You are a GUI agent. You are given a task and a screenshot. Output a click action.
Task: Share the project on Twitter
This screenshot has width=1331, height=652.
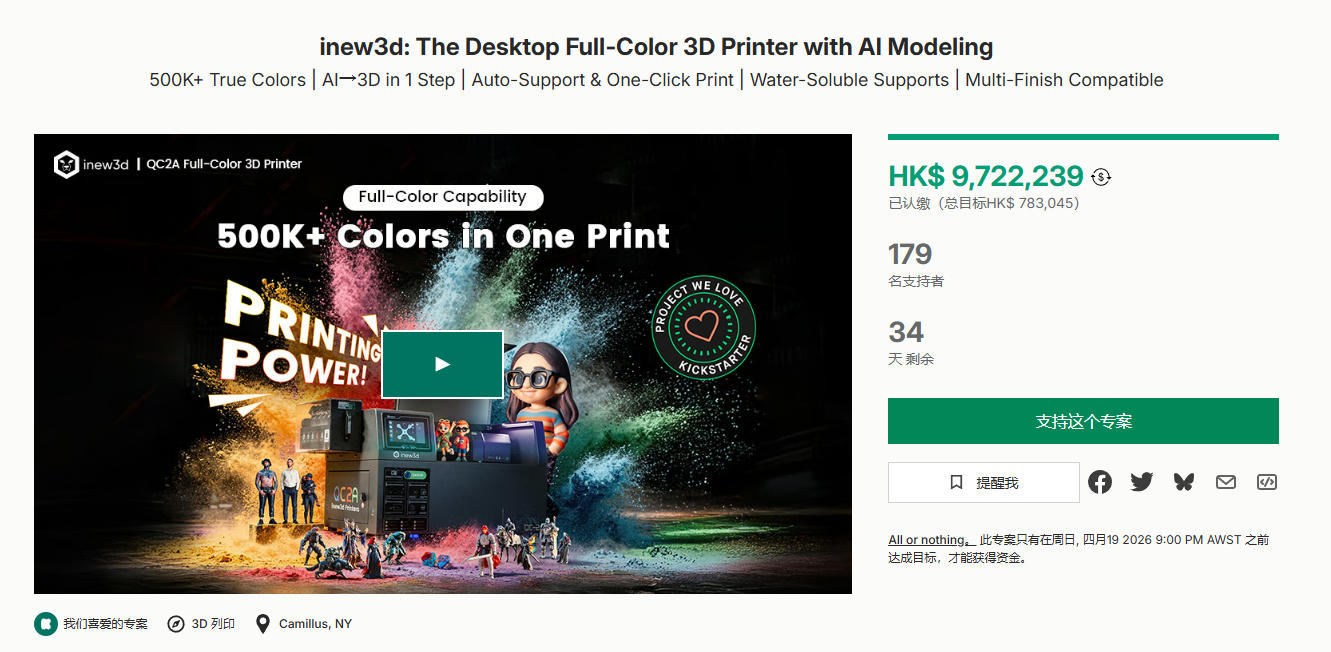coord(1142,482)
